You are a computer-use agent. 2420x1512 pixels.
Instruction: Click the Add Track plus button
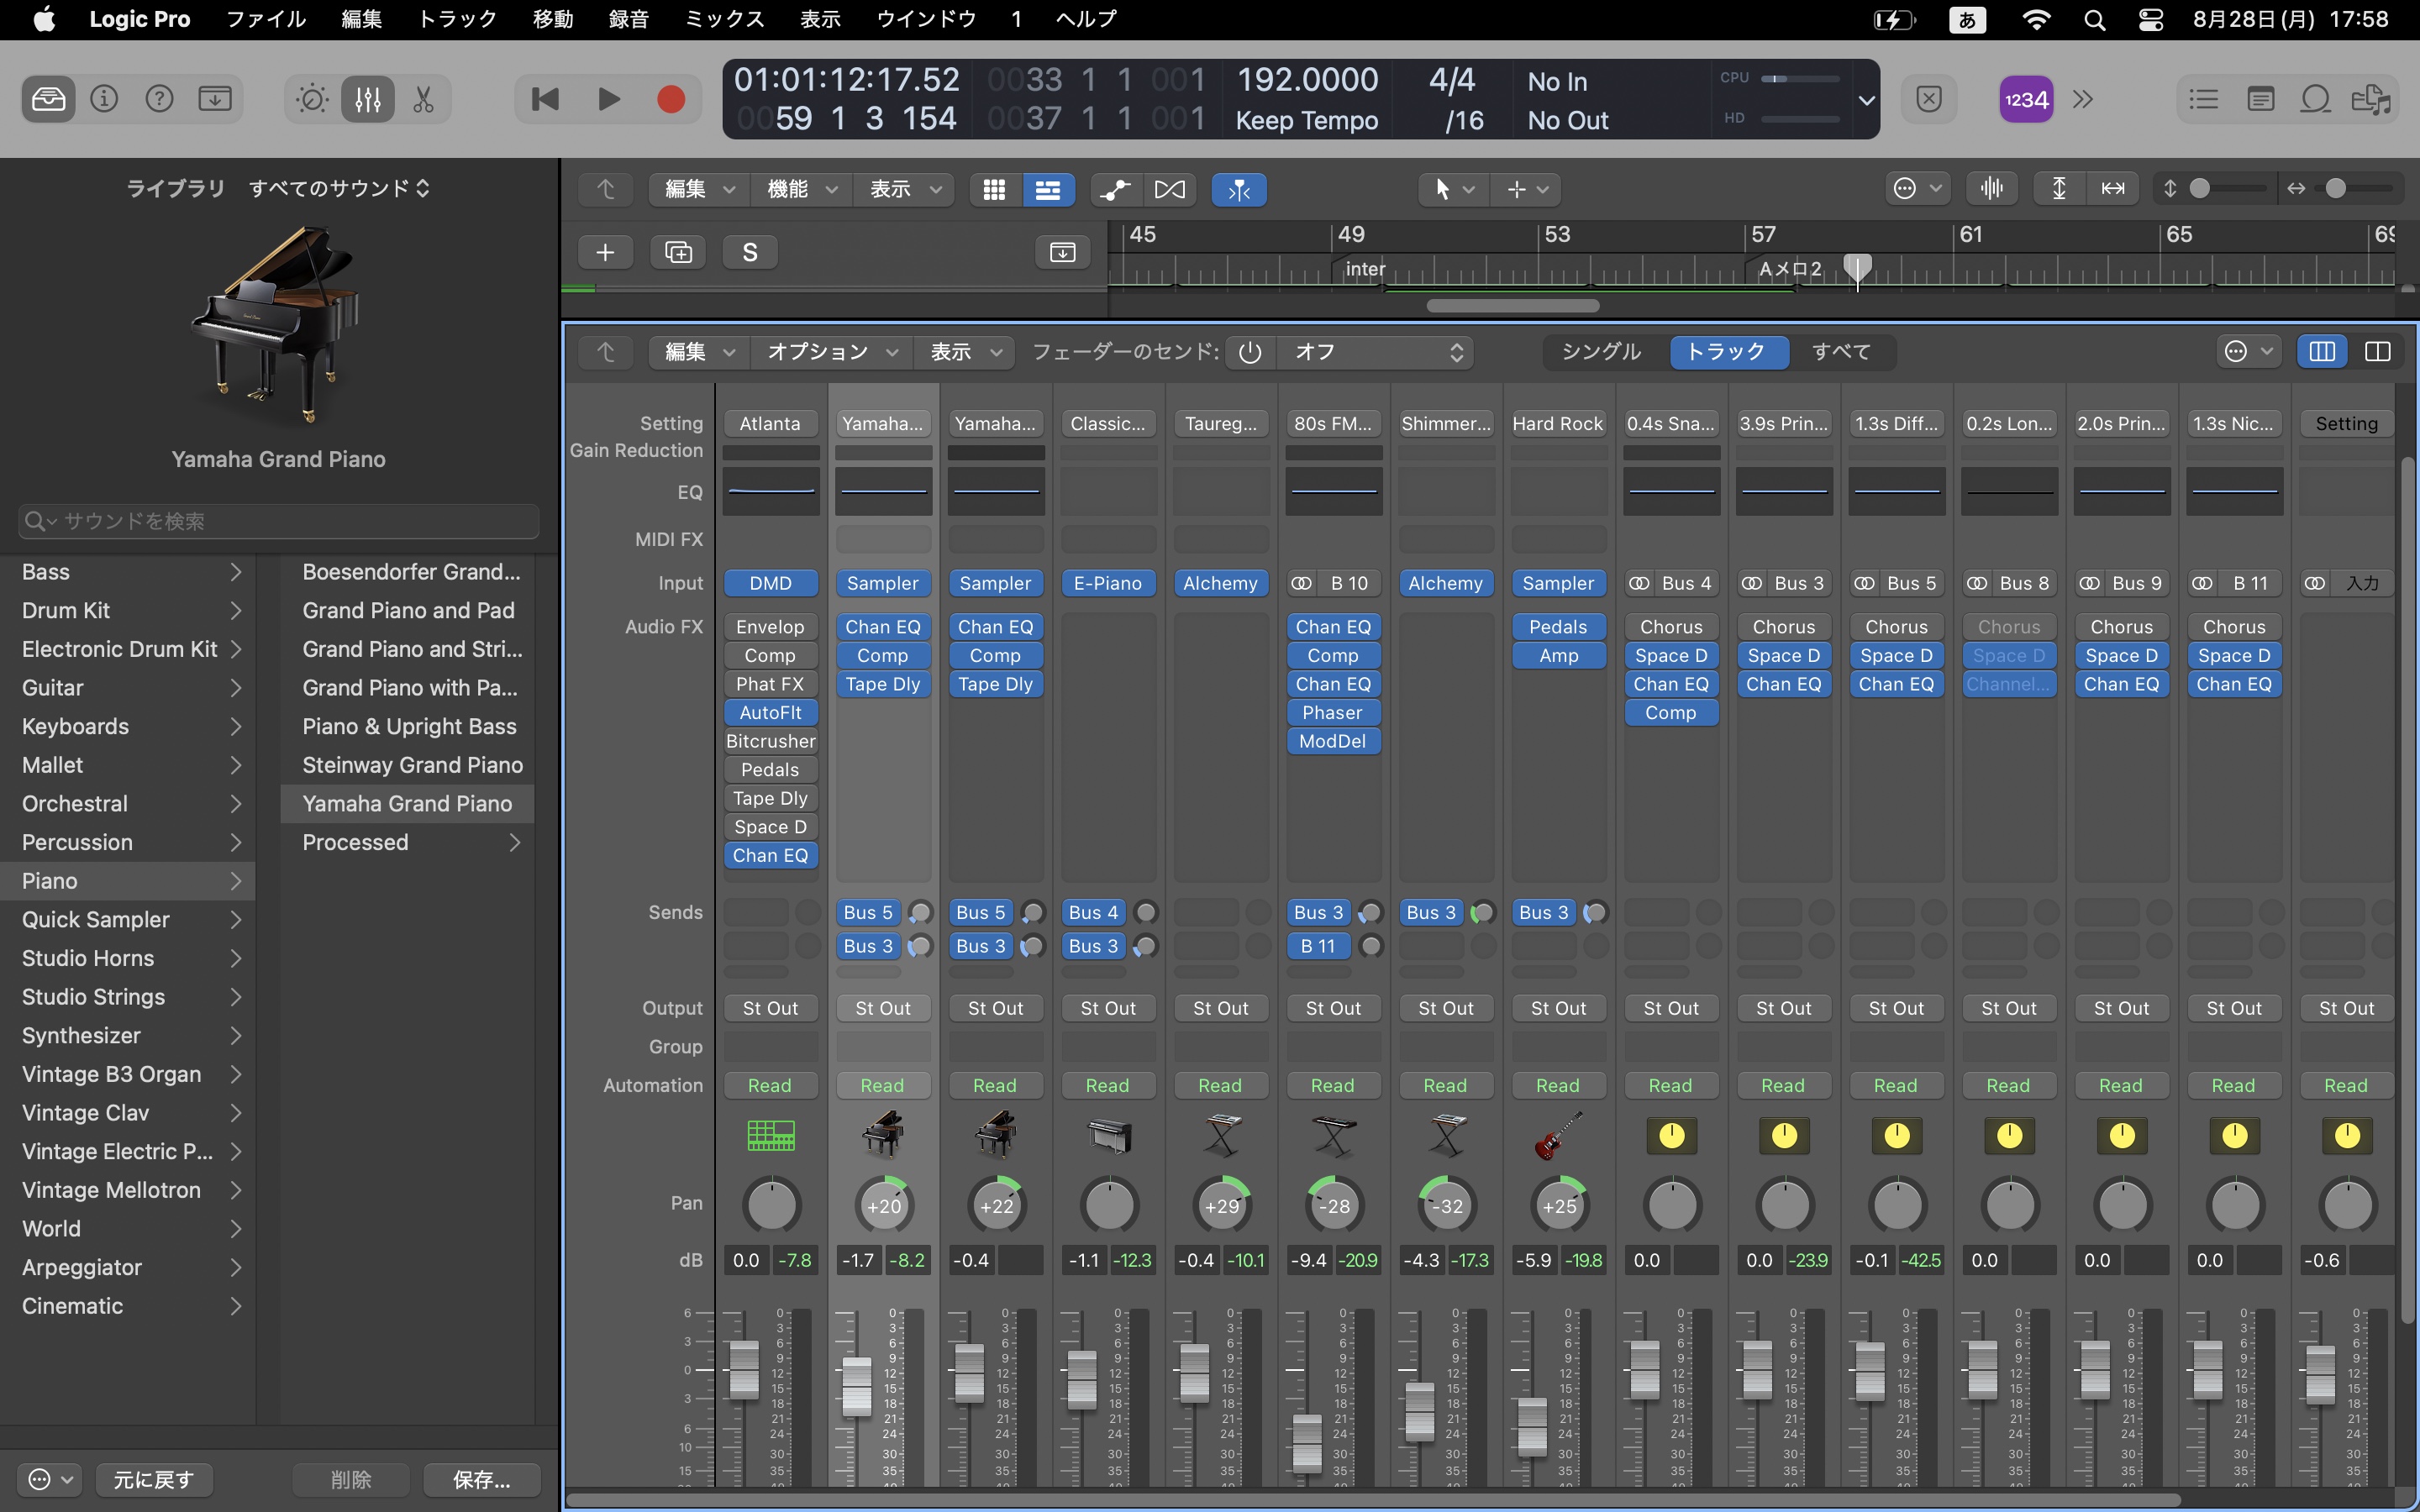pyautogui.click(x=605, y=252)
